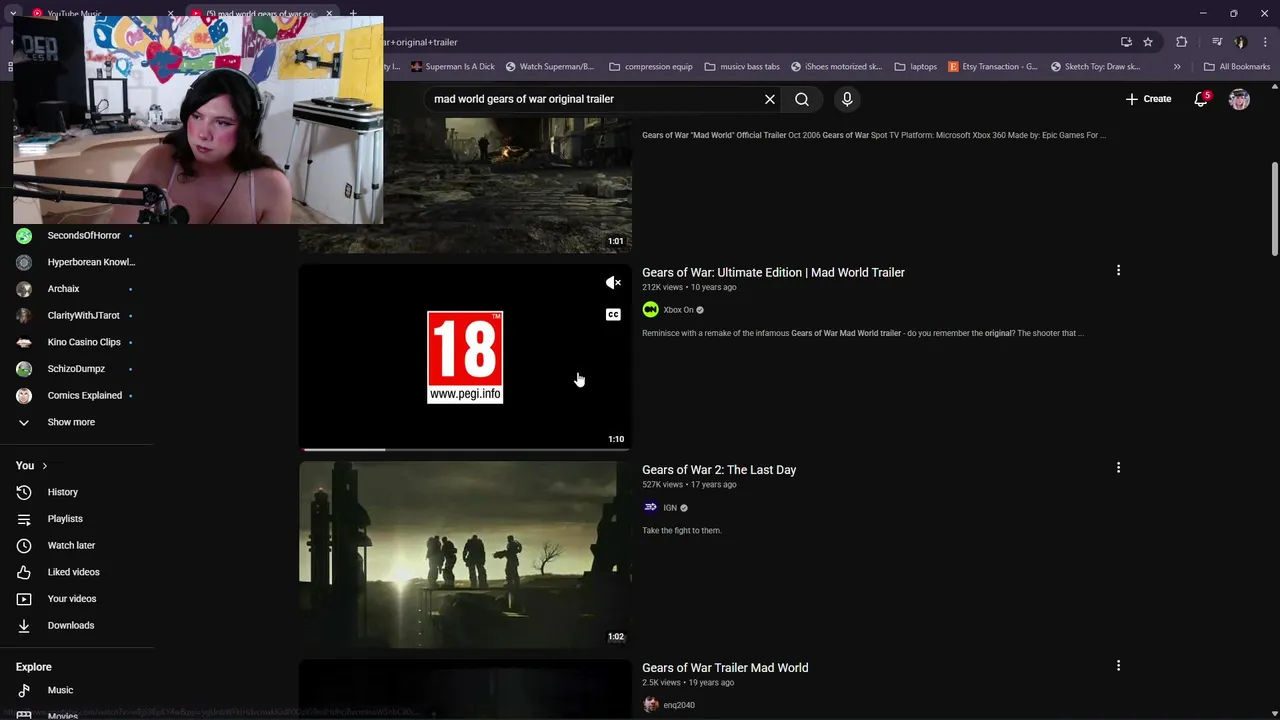Open the Gears of War Trailer Mad World title
The image size is (1280, 720).
[x=725, y=668]
